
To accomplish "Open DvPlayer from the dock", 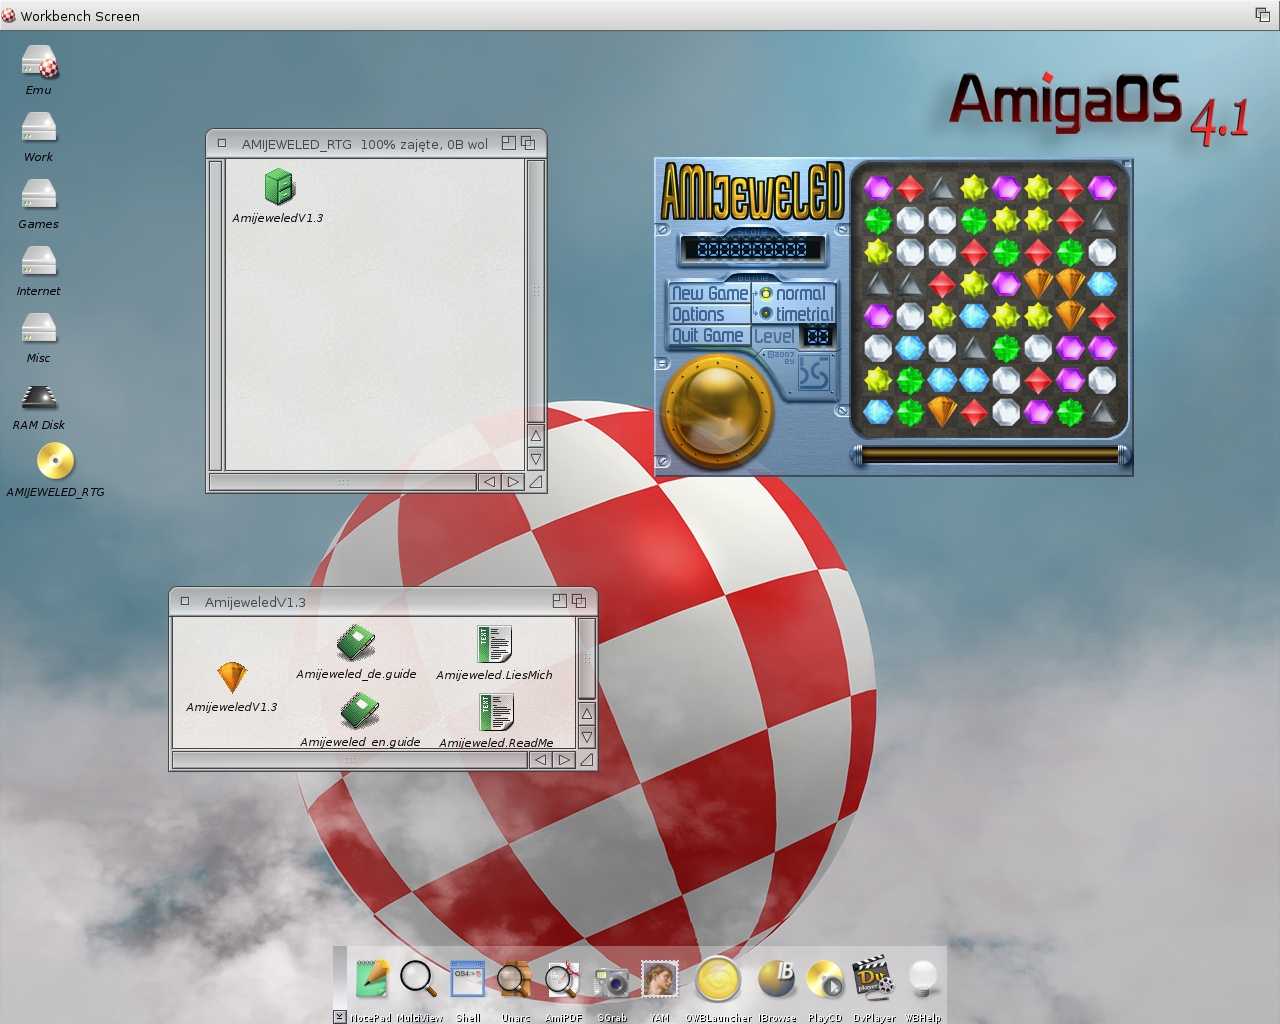I will tap(873, 978).
